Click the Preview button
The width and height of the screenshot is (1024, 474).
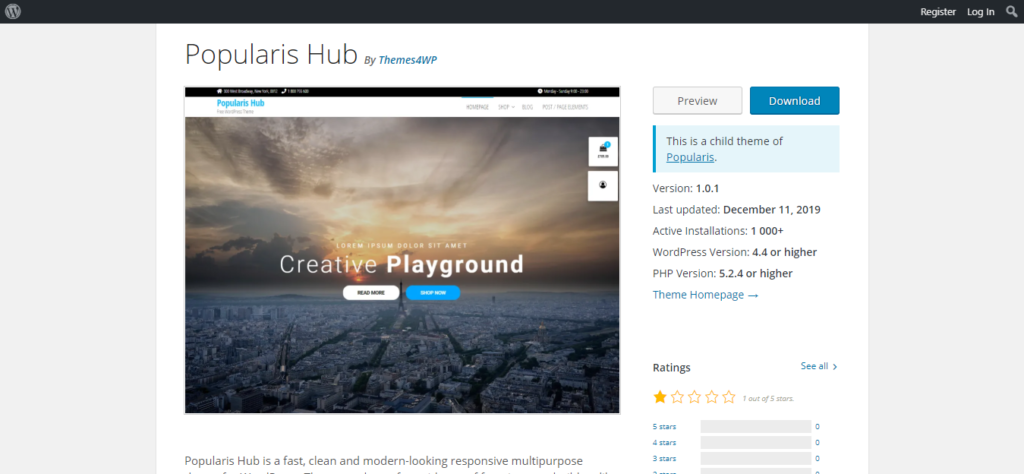(697, 101)
